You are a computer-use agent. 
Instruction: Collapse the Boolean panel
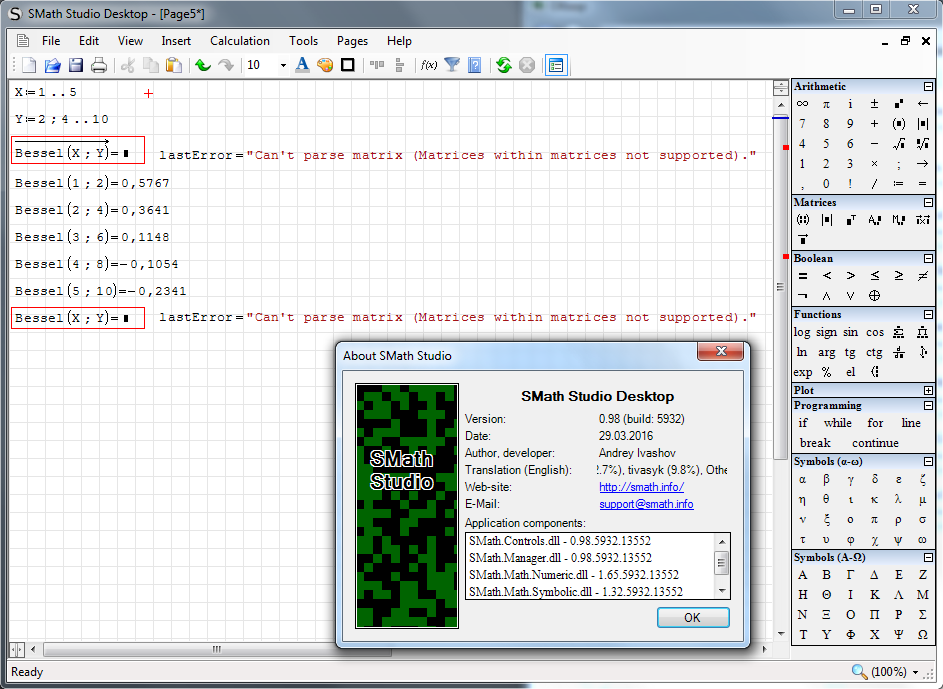928,258
